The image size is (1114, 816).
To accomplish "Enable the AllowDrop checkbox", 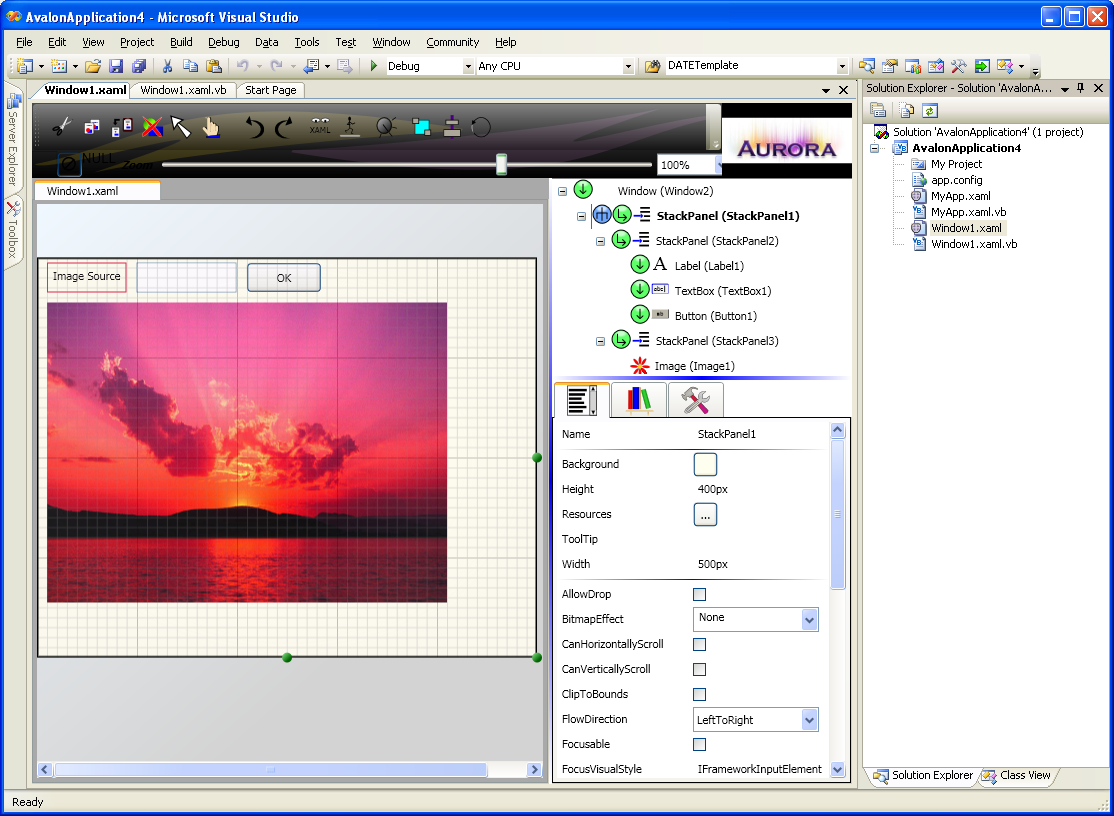I will pos(700,595).
